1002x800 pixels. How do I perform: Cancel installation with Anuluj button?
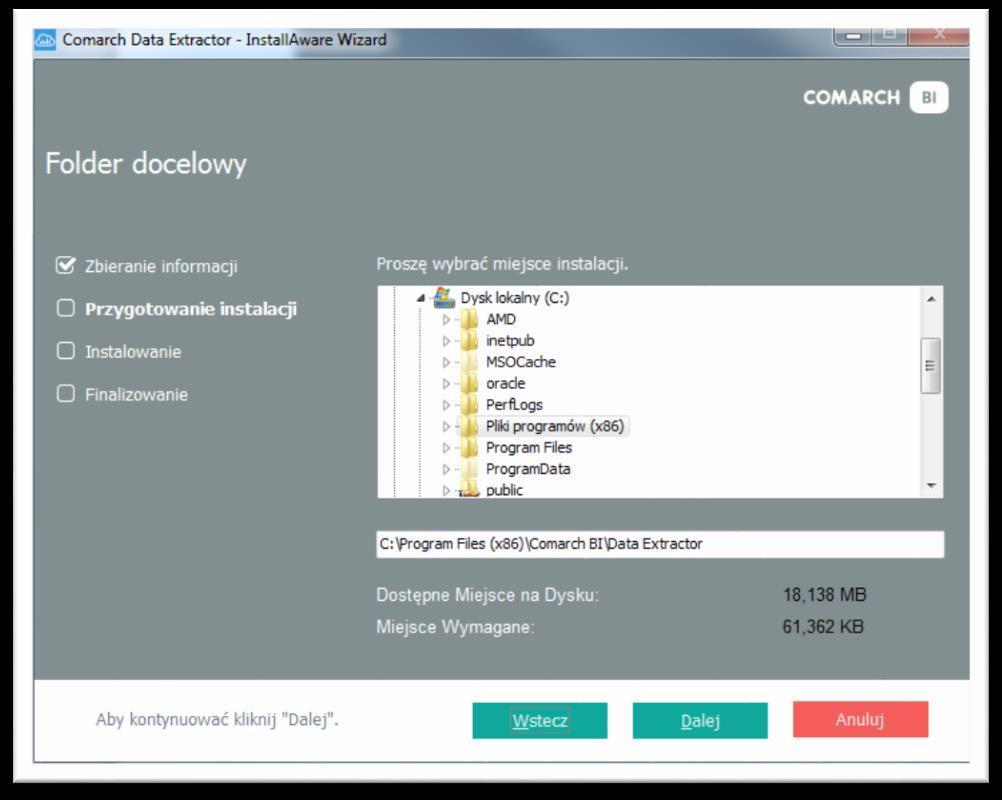(860, 719)
